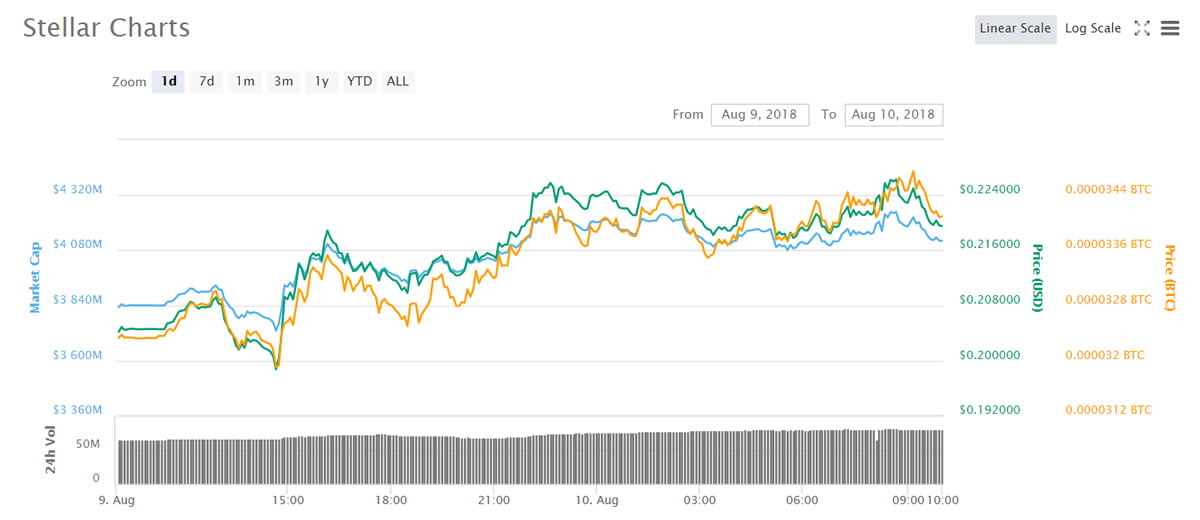Screen dimensions: 1200x520
Task: Open the chart hamburger menu
Action: 1170,29
